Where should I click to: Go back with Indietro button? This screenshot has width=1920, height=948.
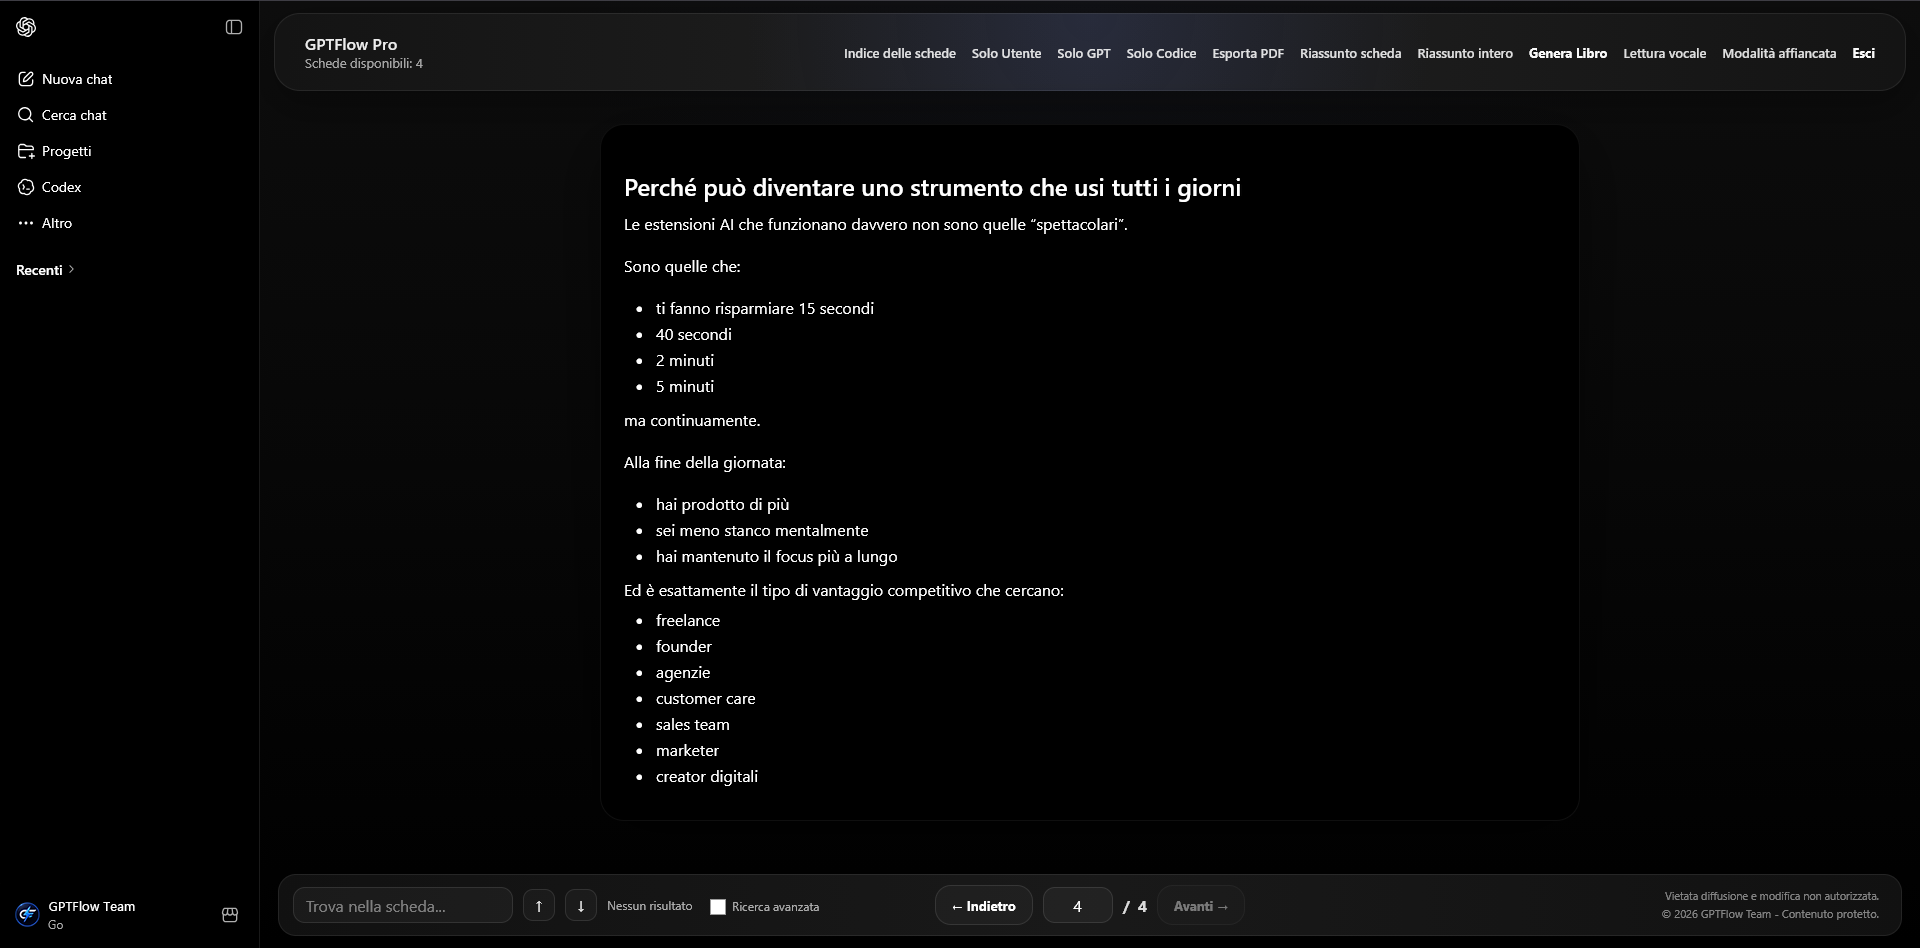tap(984, 906)
